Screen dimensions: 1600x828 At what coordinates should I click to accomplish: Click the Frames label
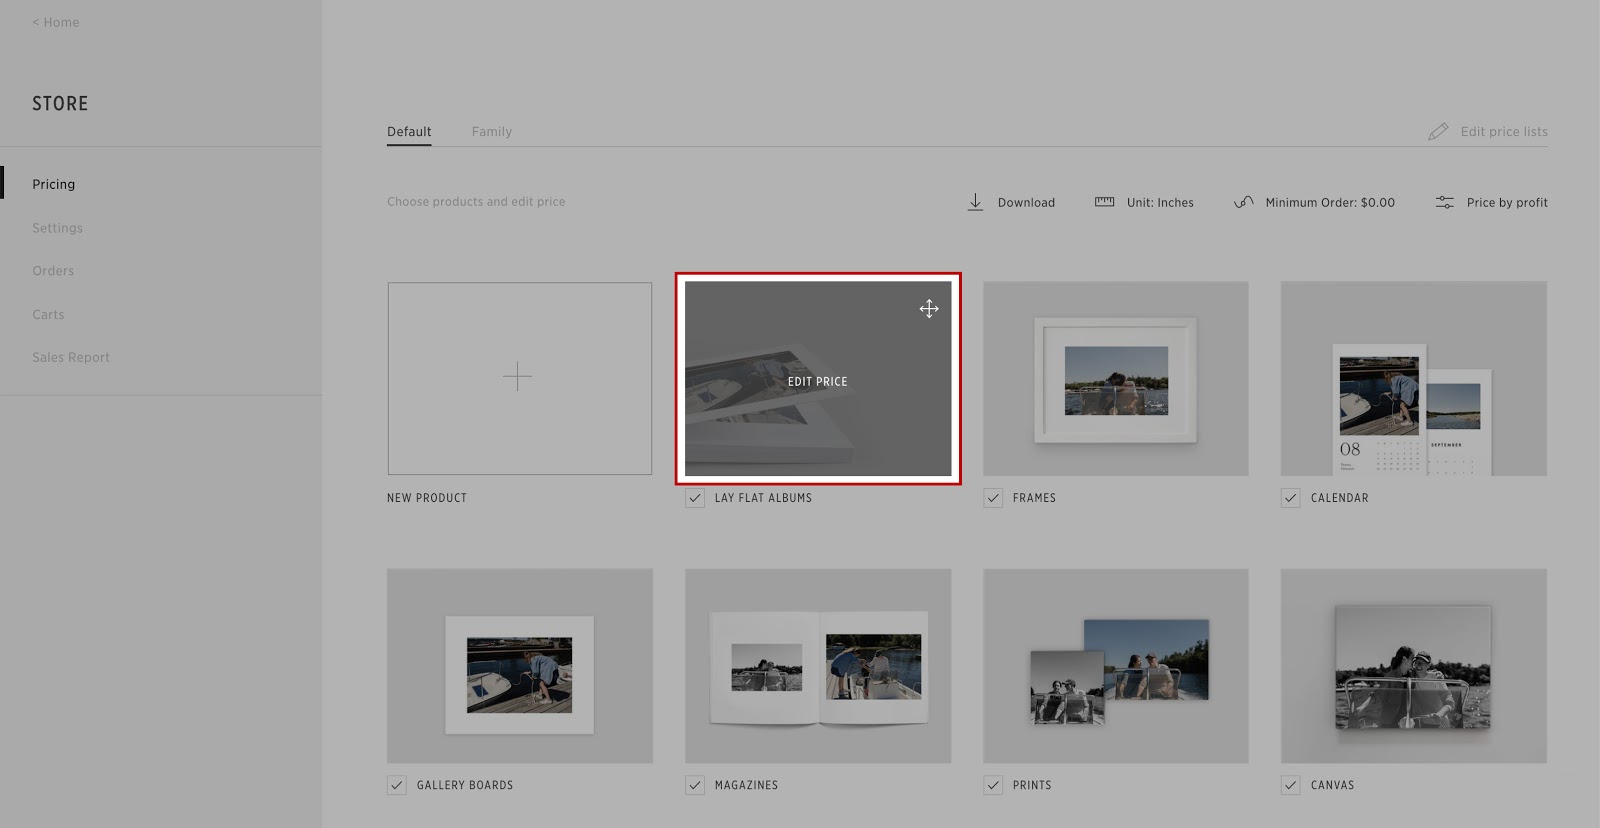coord(1034,498)
